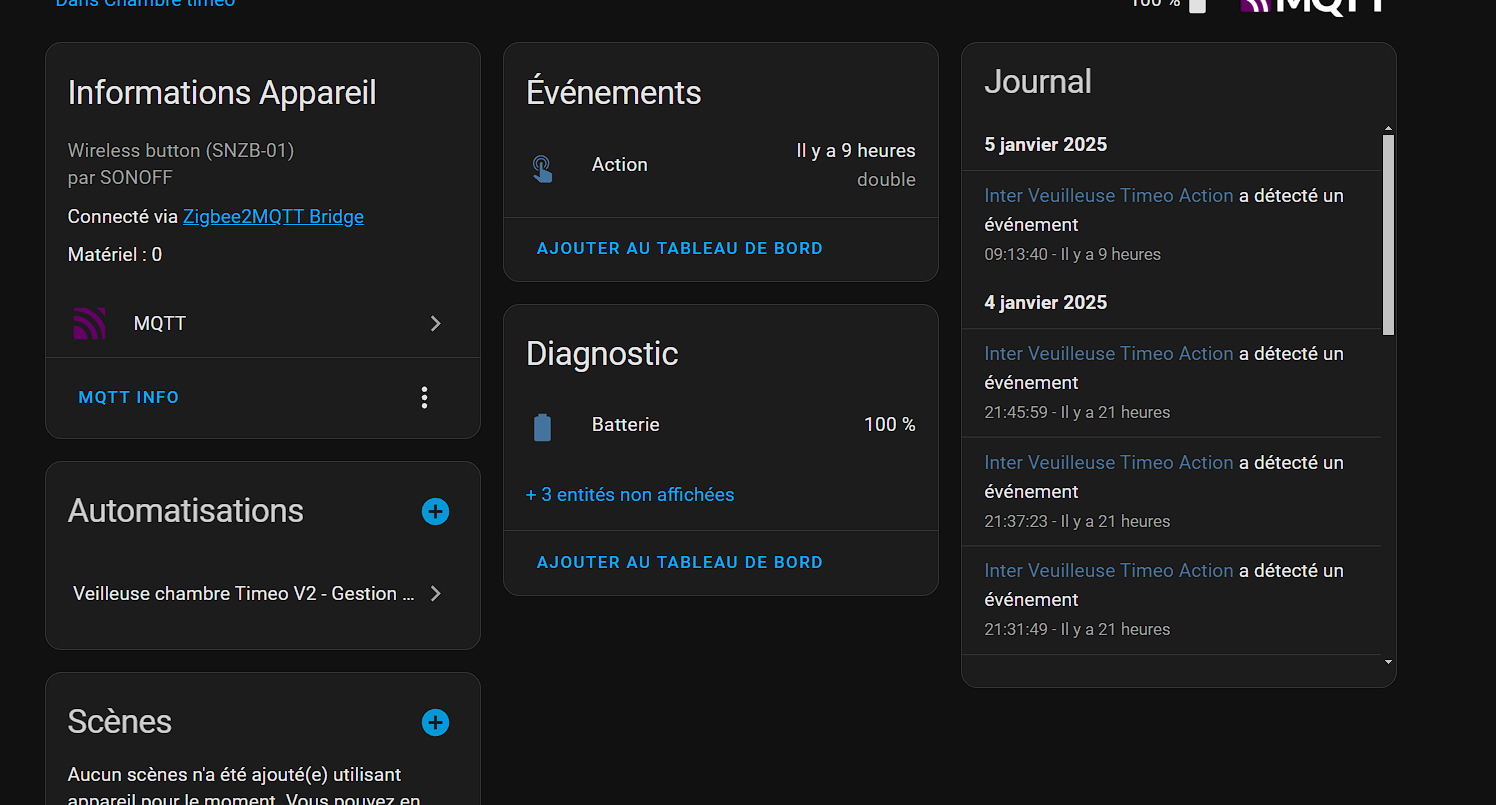1496x805 pixels.
Task: Open the three-dot menu beside MQTT INFO
Action: coord(425,397)
